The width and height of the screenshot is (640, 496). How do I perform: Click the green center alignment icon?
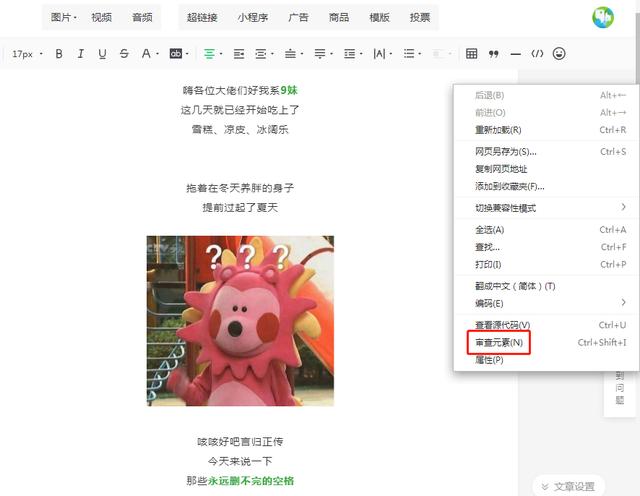click(x=209, y=53)
